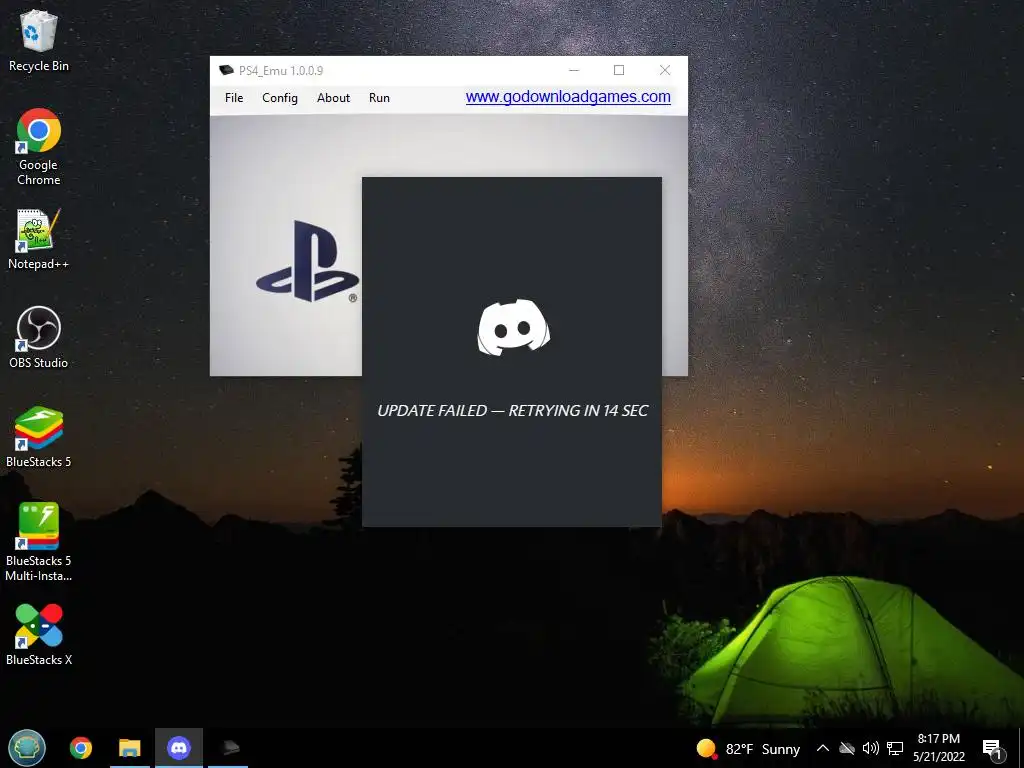Click the Discord taskbar icon
The height and width of the screenshot is (768, 1024).
[x=178, y=748]
